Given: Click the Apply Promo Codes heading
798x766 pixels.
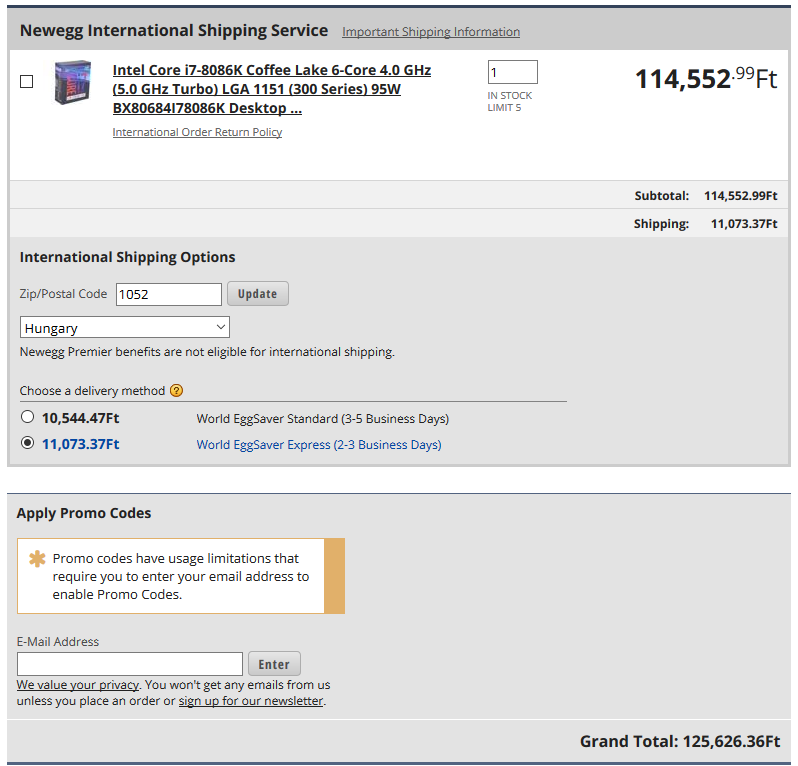Looking at the screenshot, I should tap(84, 513).
